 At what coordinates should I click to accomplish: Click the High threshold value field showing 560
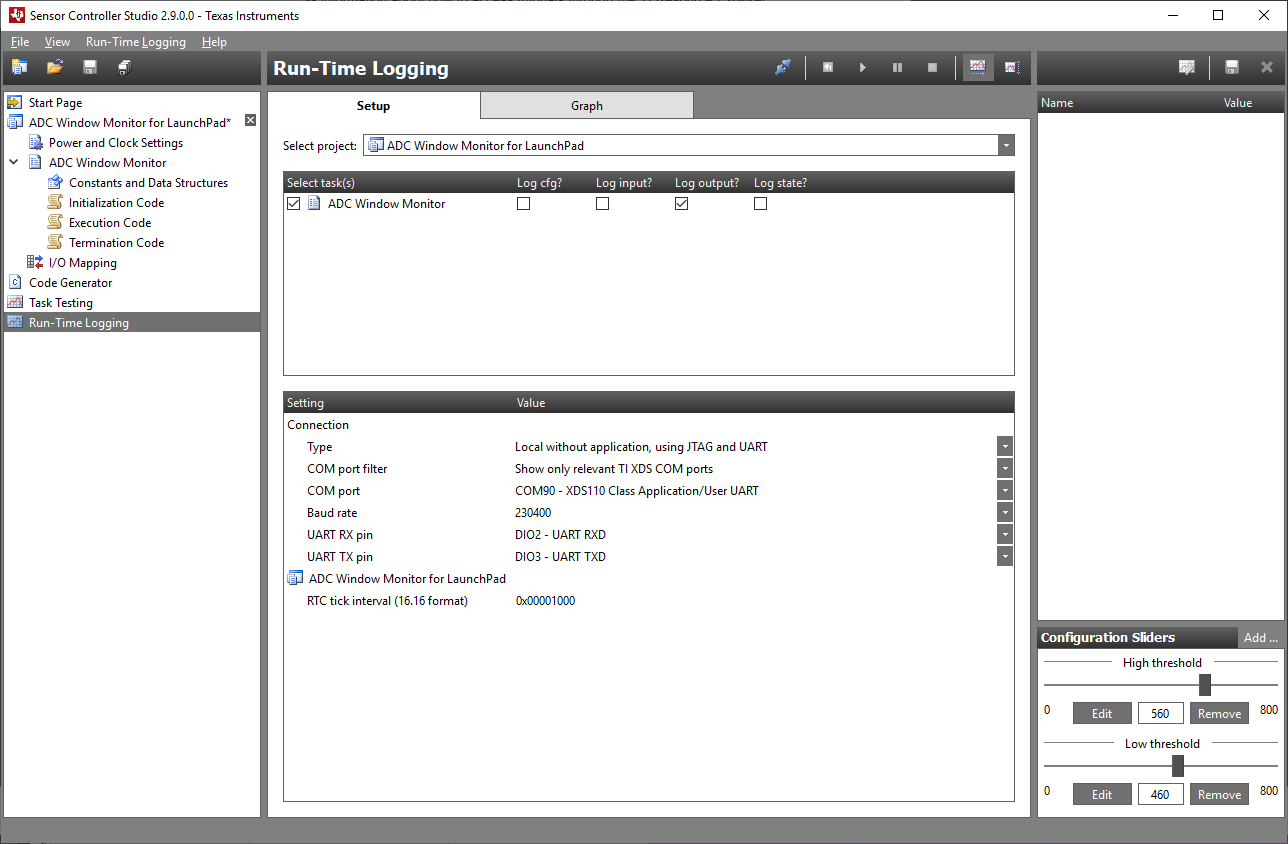coord(1161,713)
